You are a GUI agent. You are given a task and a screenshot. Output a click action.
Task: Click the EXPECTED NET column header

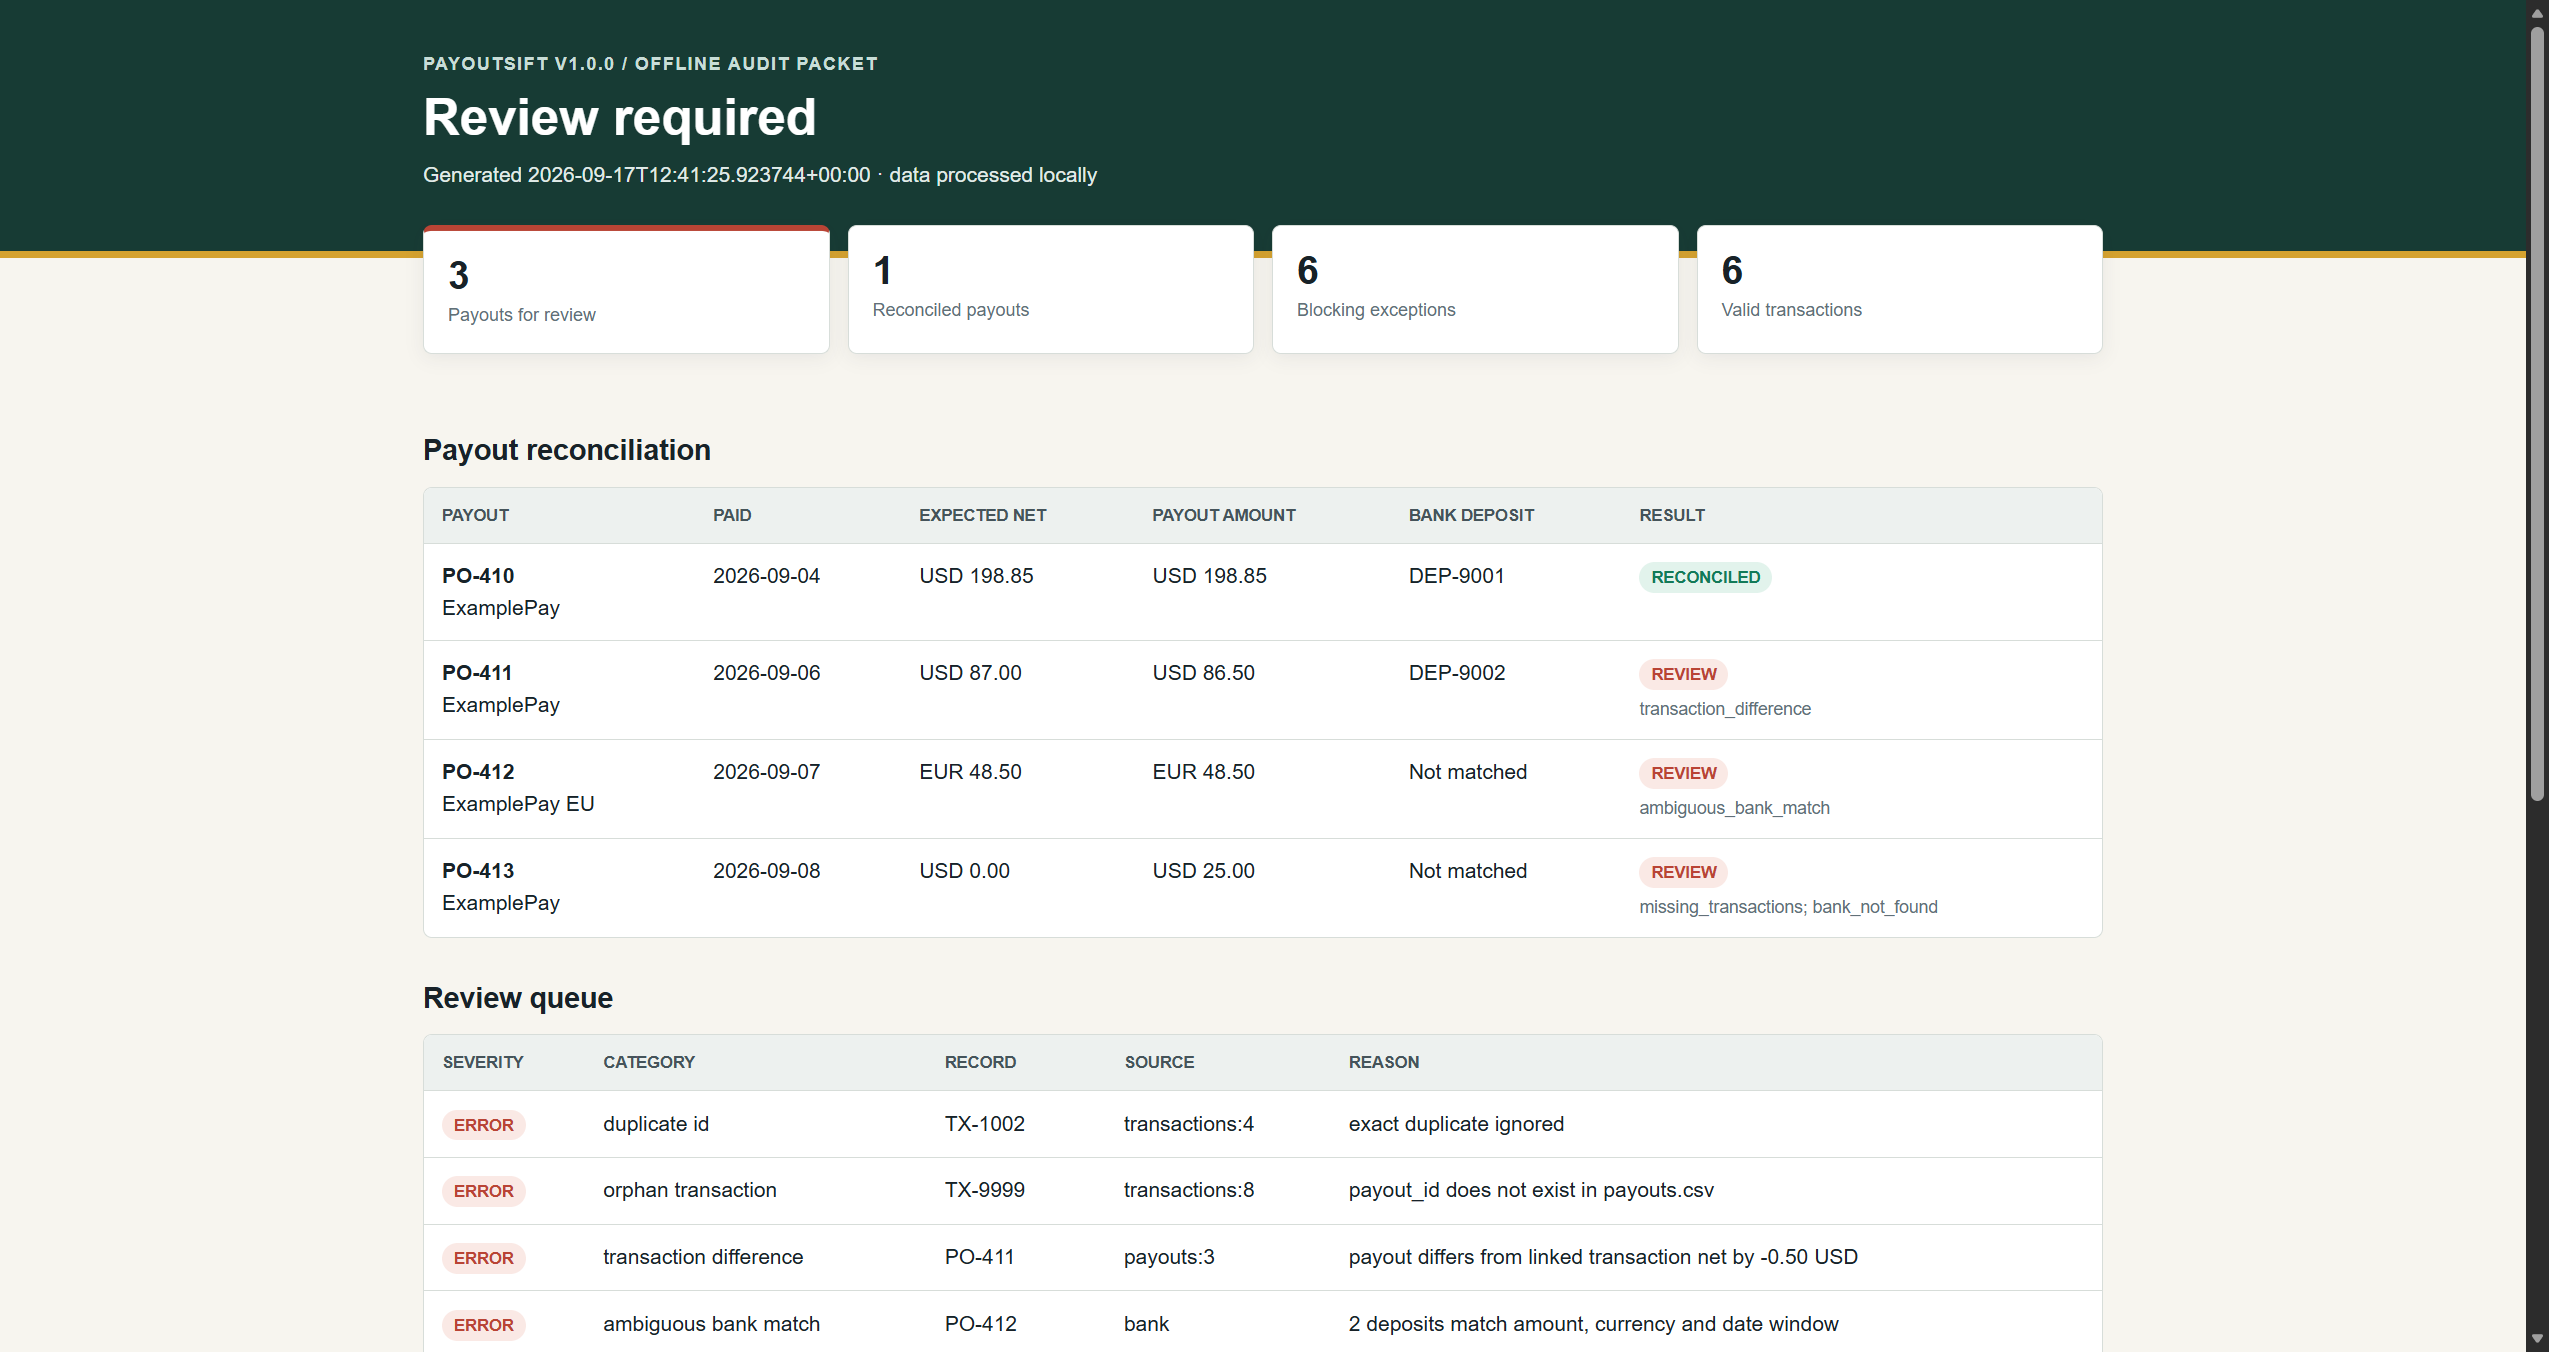point(982,515)
